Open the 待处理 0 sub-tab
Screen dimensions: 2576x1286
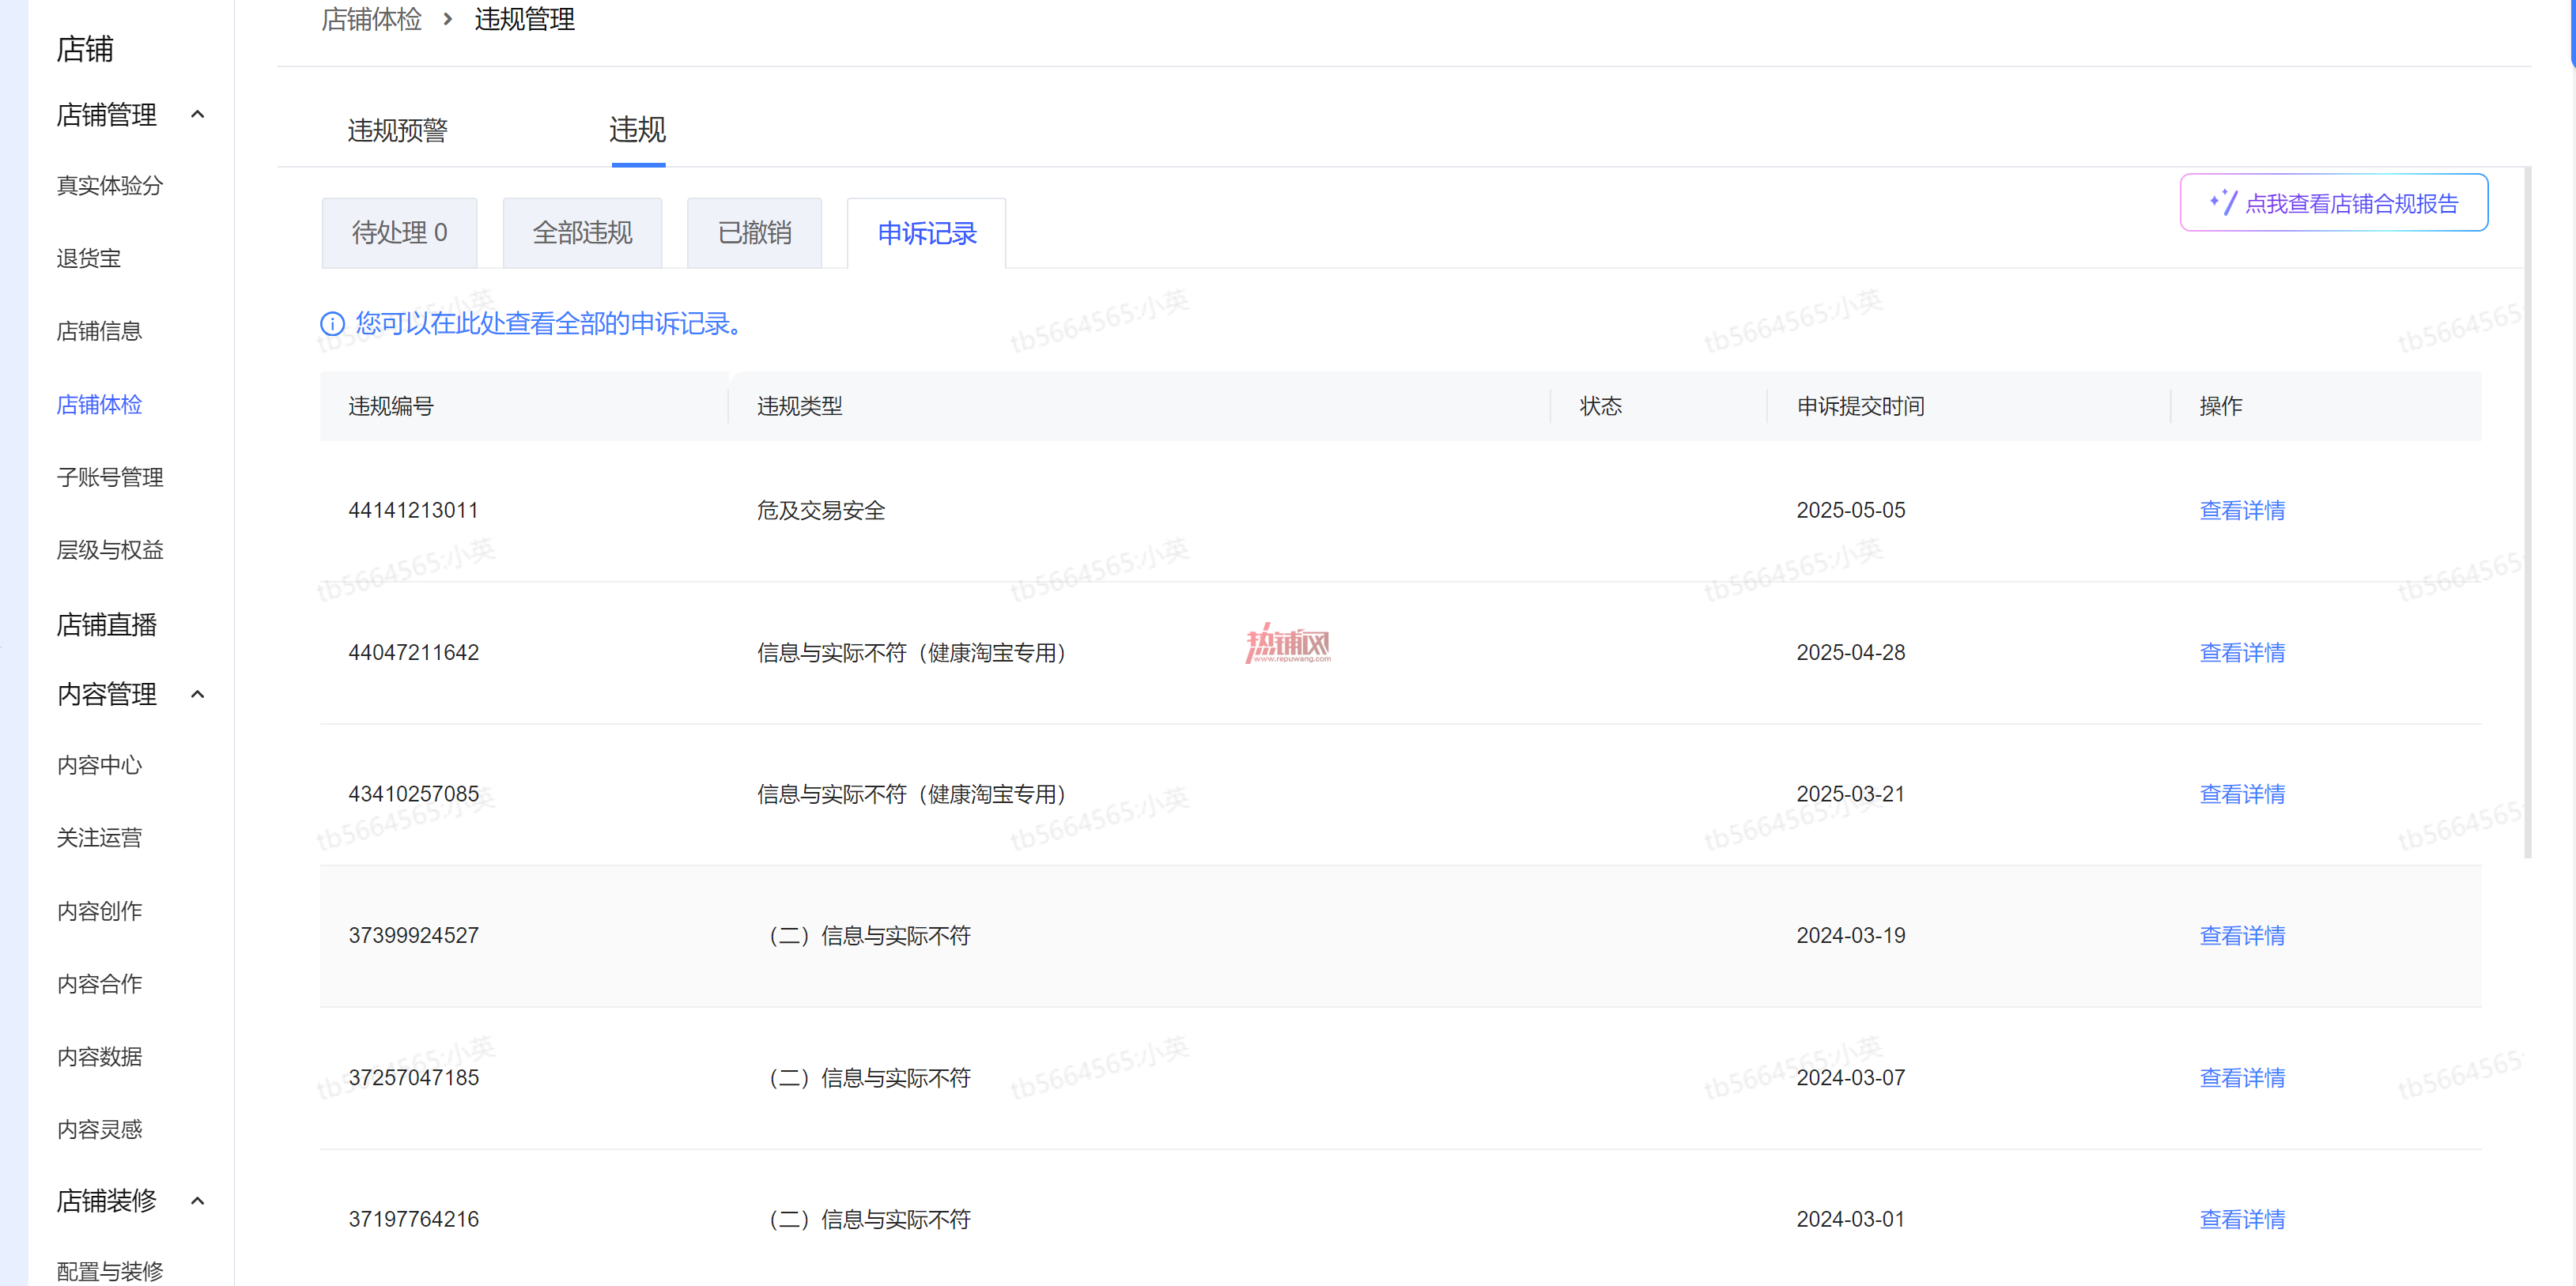point(399,233)
